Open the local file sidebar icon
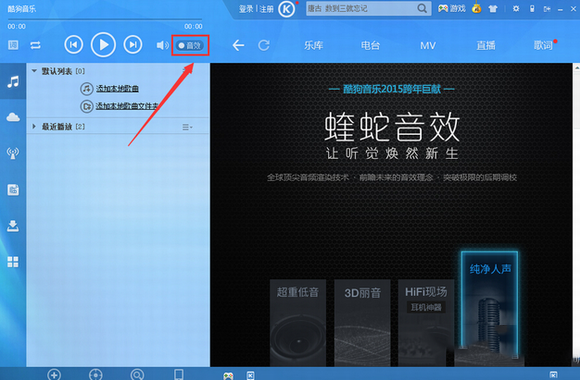Viewport: 580px width, 380px height. (x=13, y=190)
